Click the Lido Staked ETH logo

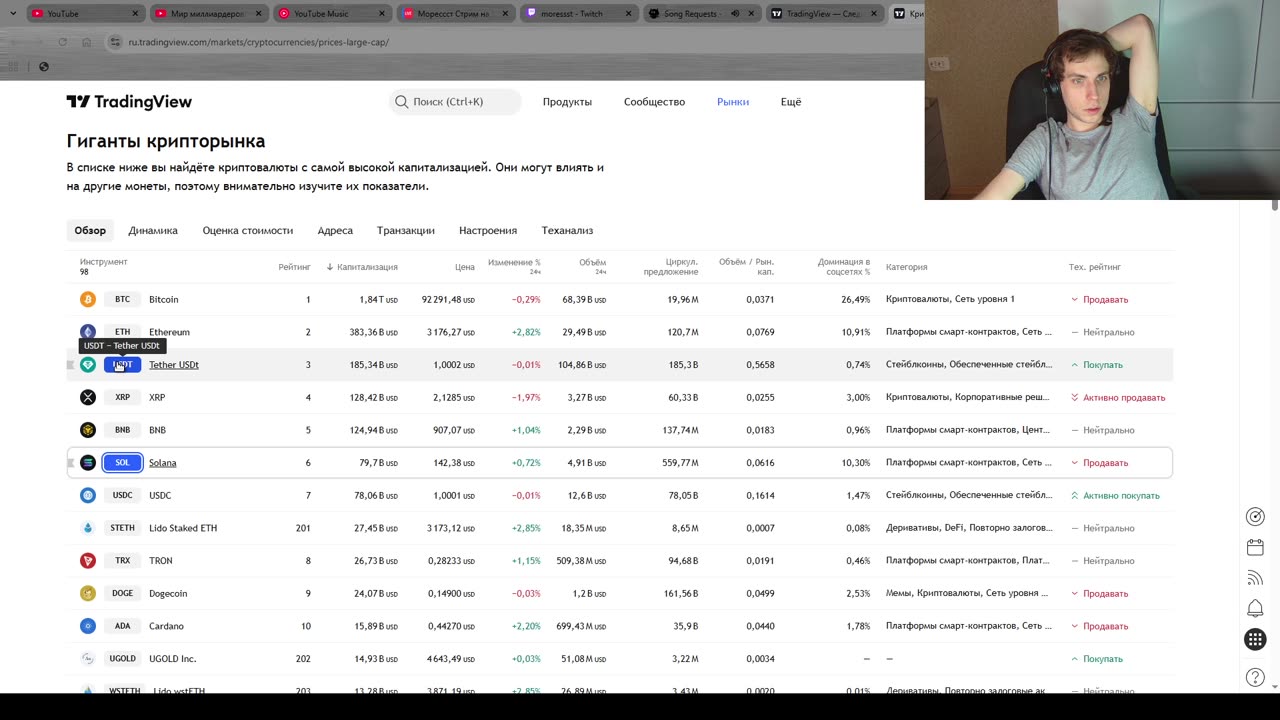pos(88,528)
